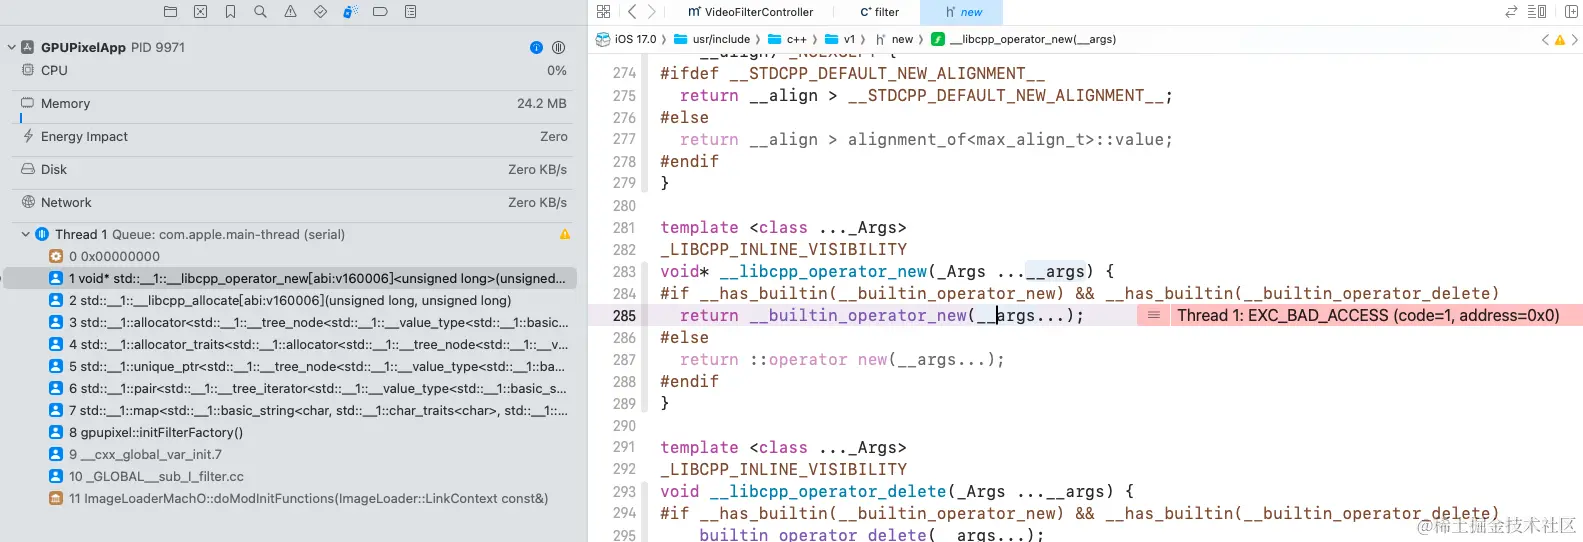Open the c++ breadcrumb folder

pyautogui.click(x=788, y=40)
